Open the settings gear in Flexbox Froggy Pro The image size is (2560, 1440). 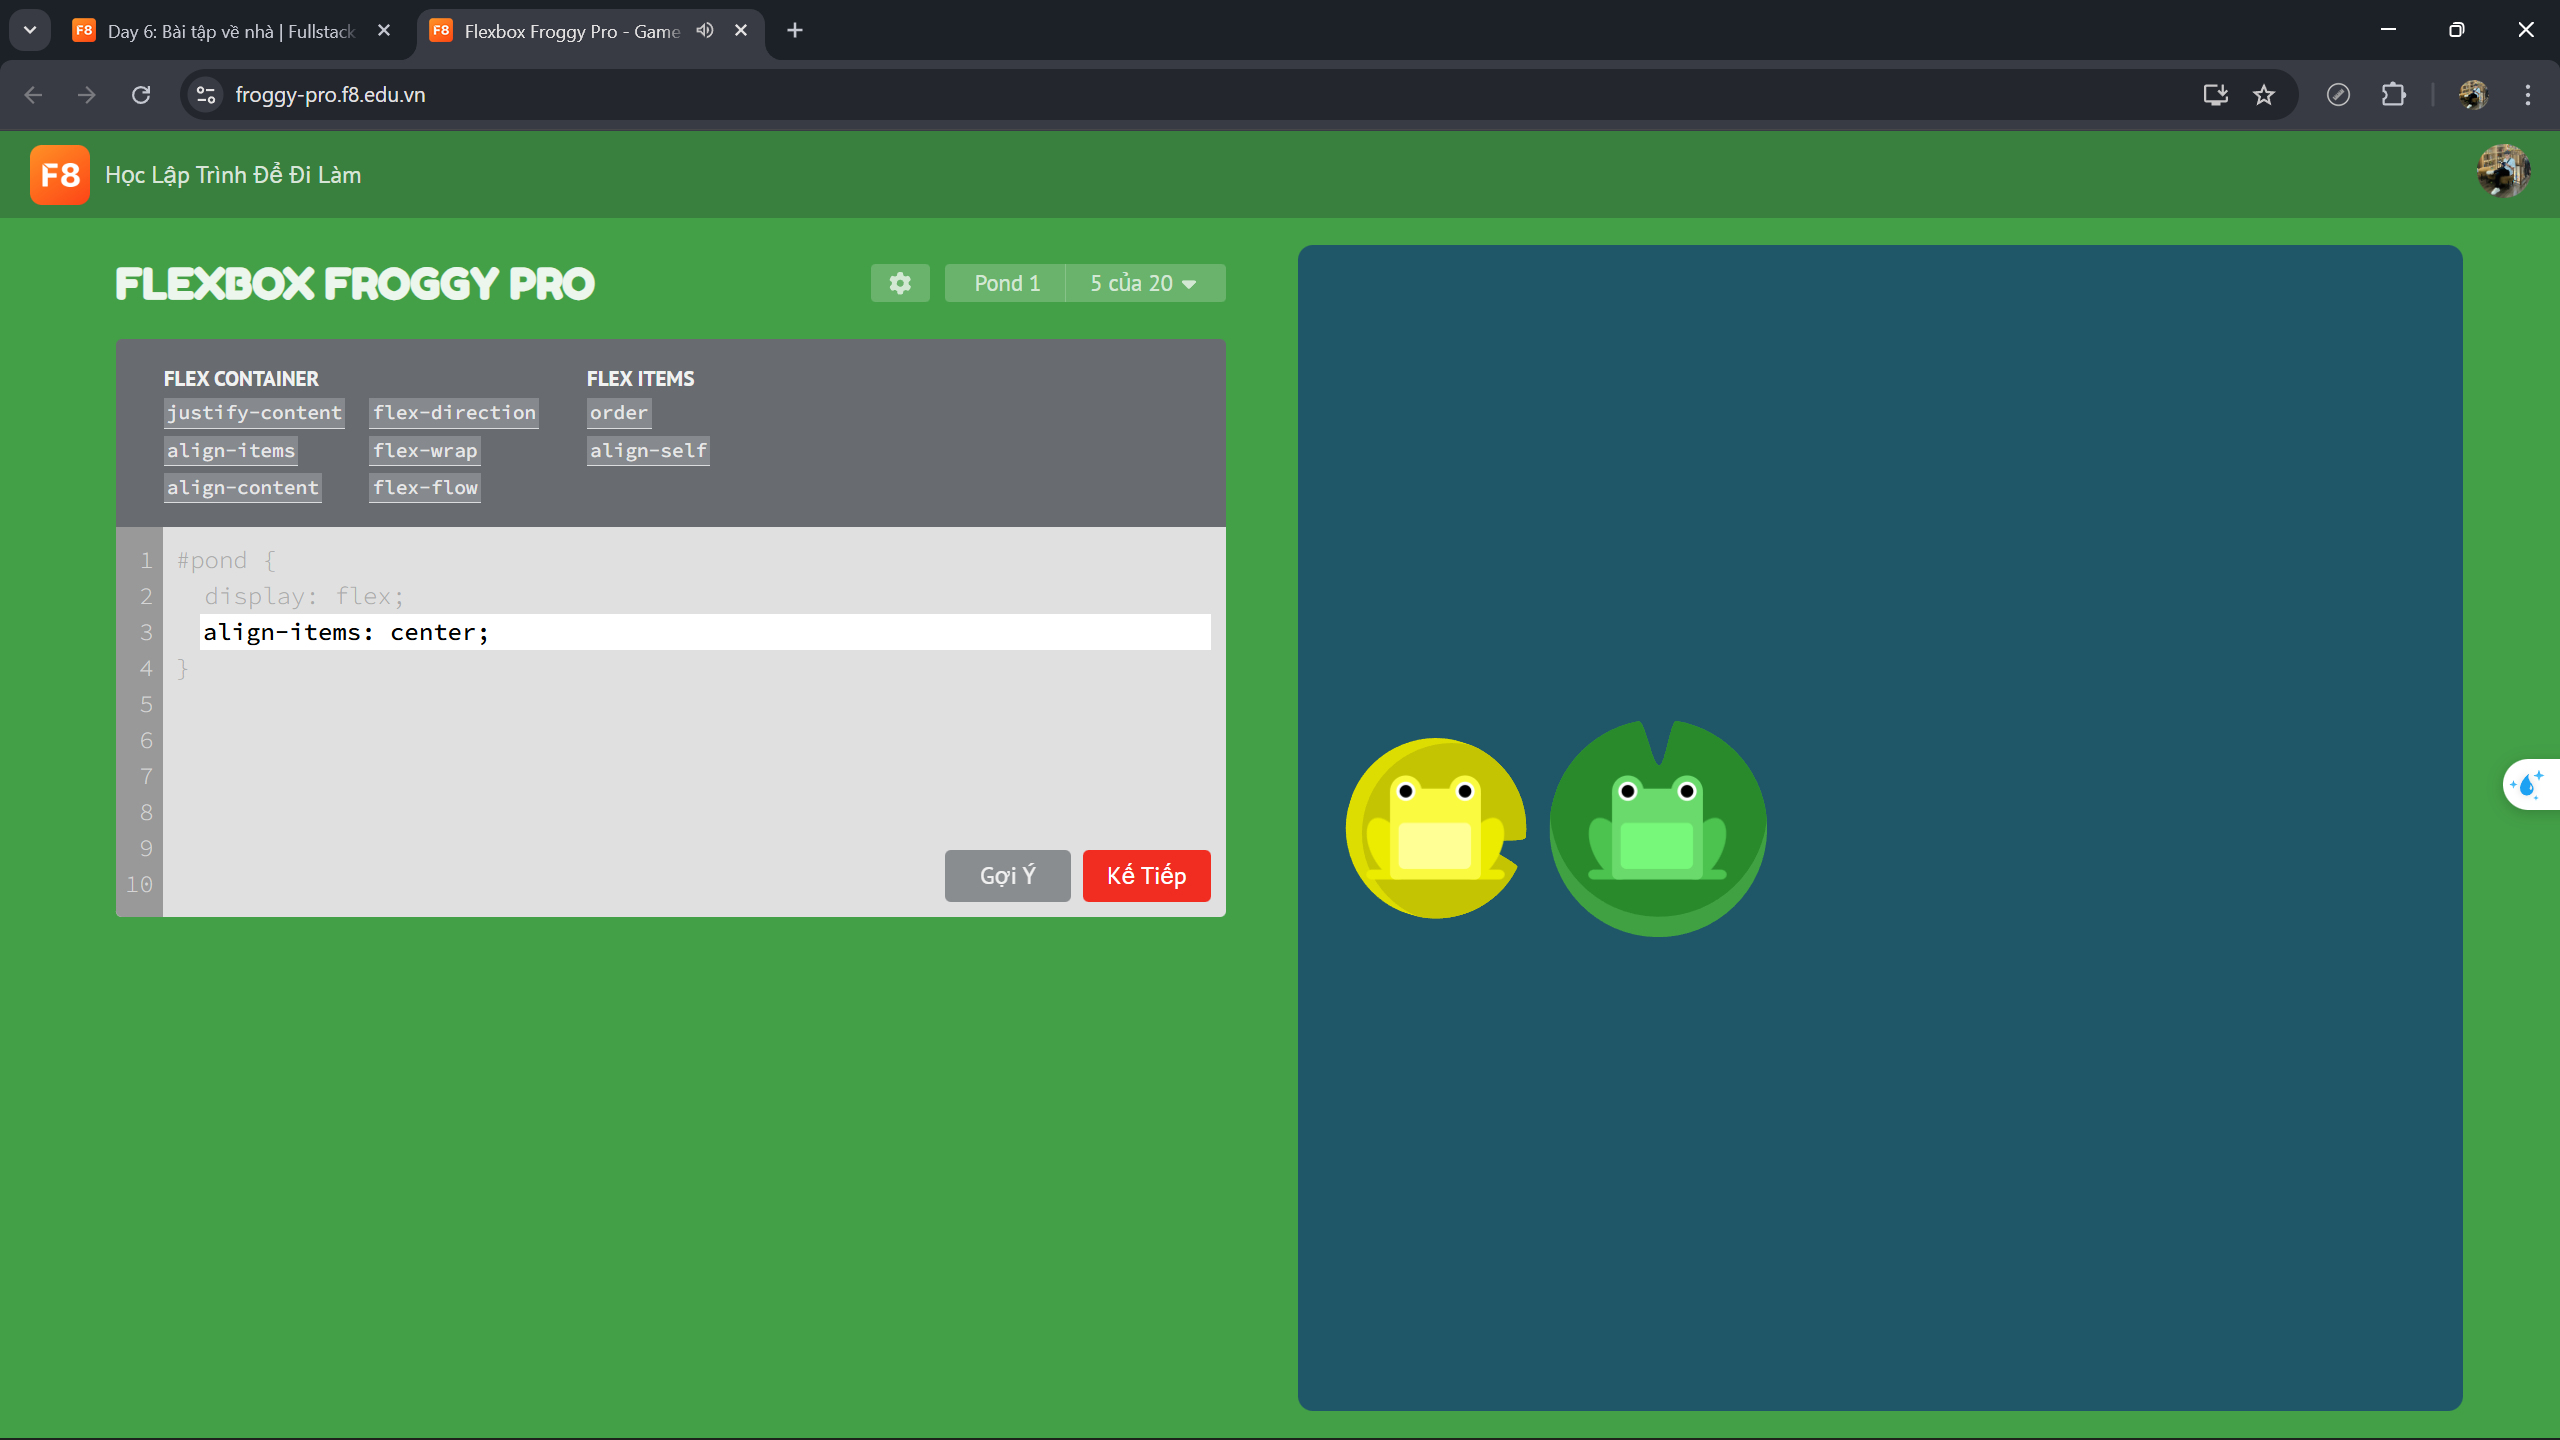click(x=899, y=283)
